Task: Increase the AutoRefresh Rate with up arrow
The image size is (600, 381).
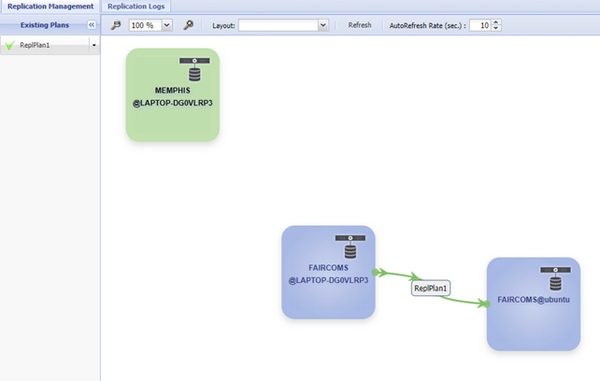Action: pos(496,23)
